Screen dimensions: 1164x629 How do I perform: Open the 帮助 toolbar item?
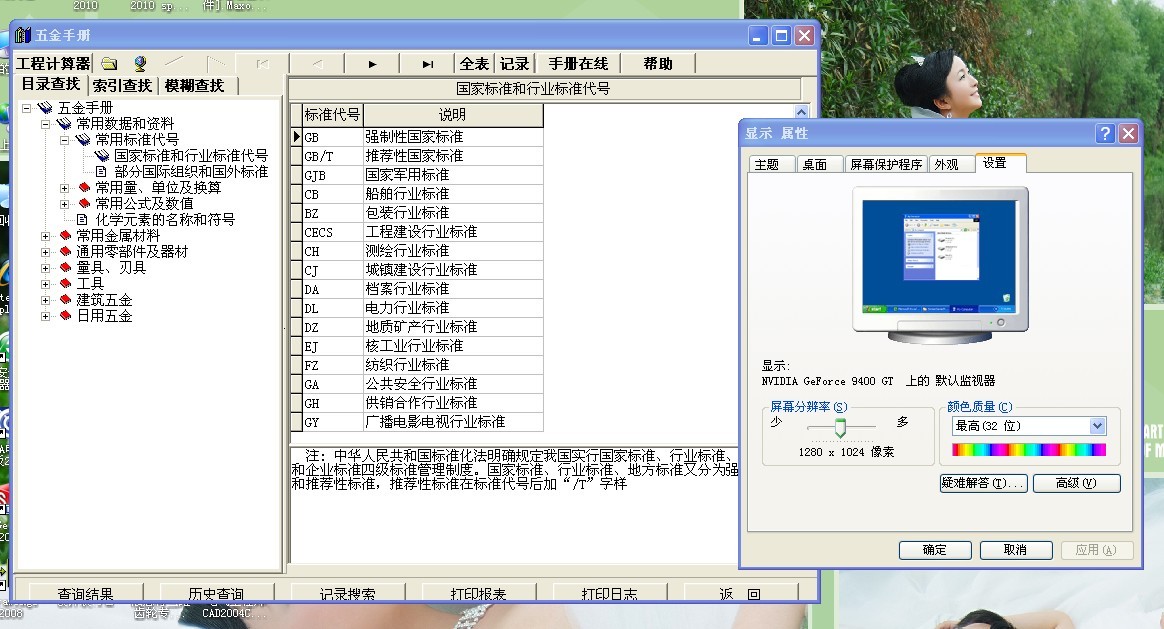[x=658, y=64]
